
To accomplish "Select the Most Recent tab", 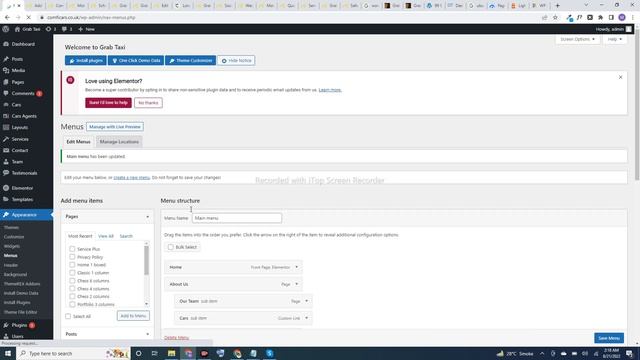I will click(80, 236).
